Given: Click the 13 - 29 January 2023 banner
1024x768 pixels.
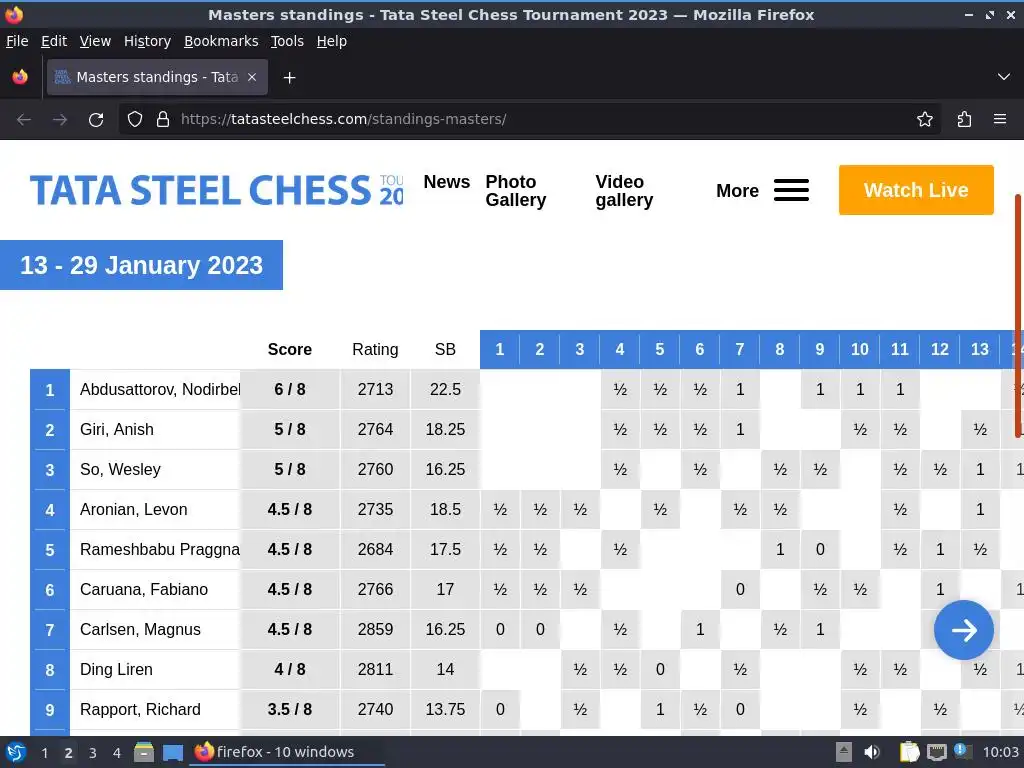Looking at the screenshot, I should coord(141,265).
